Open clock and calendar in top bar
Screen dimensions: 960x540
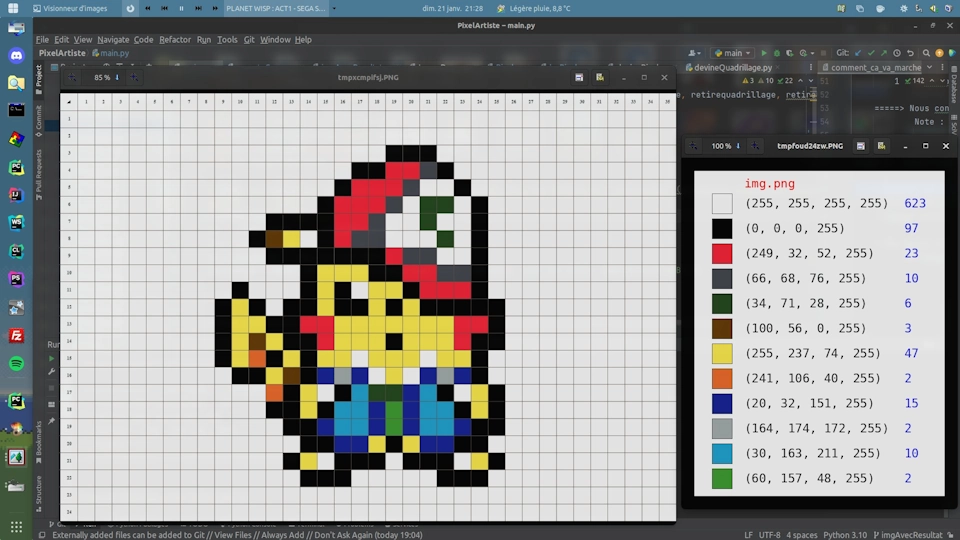coord(452,9)
